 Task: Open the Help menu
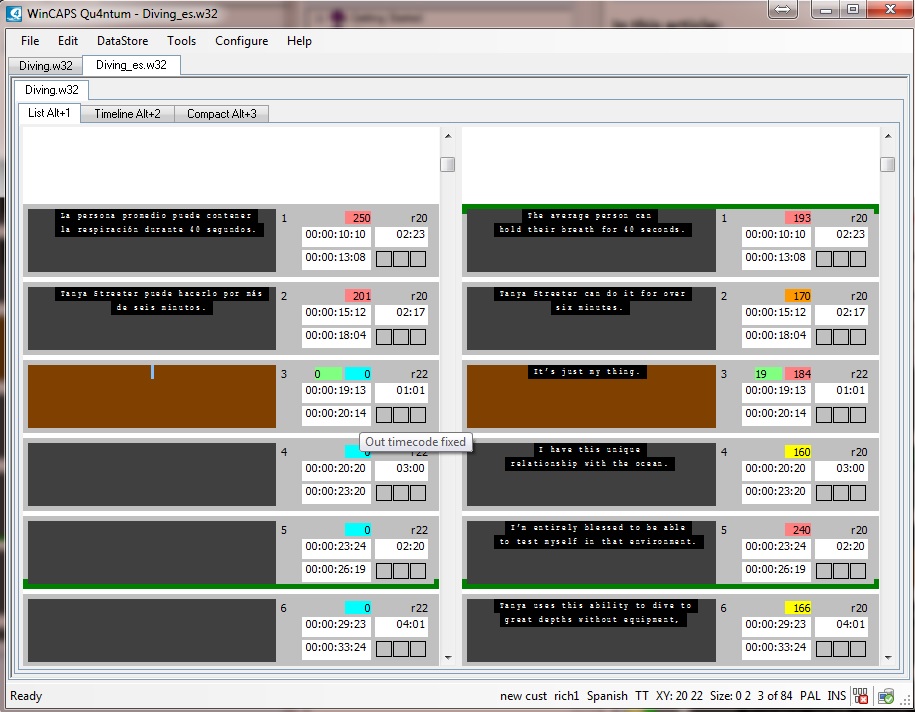coord(299,41)
